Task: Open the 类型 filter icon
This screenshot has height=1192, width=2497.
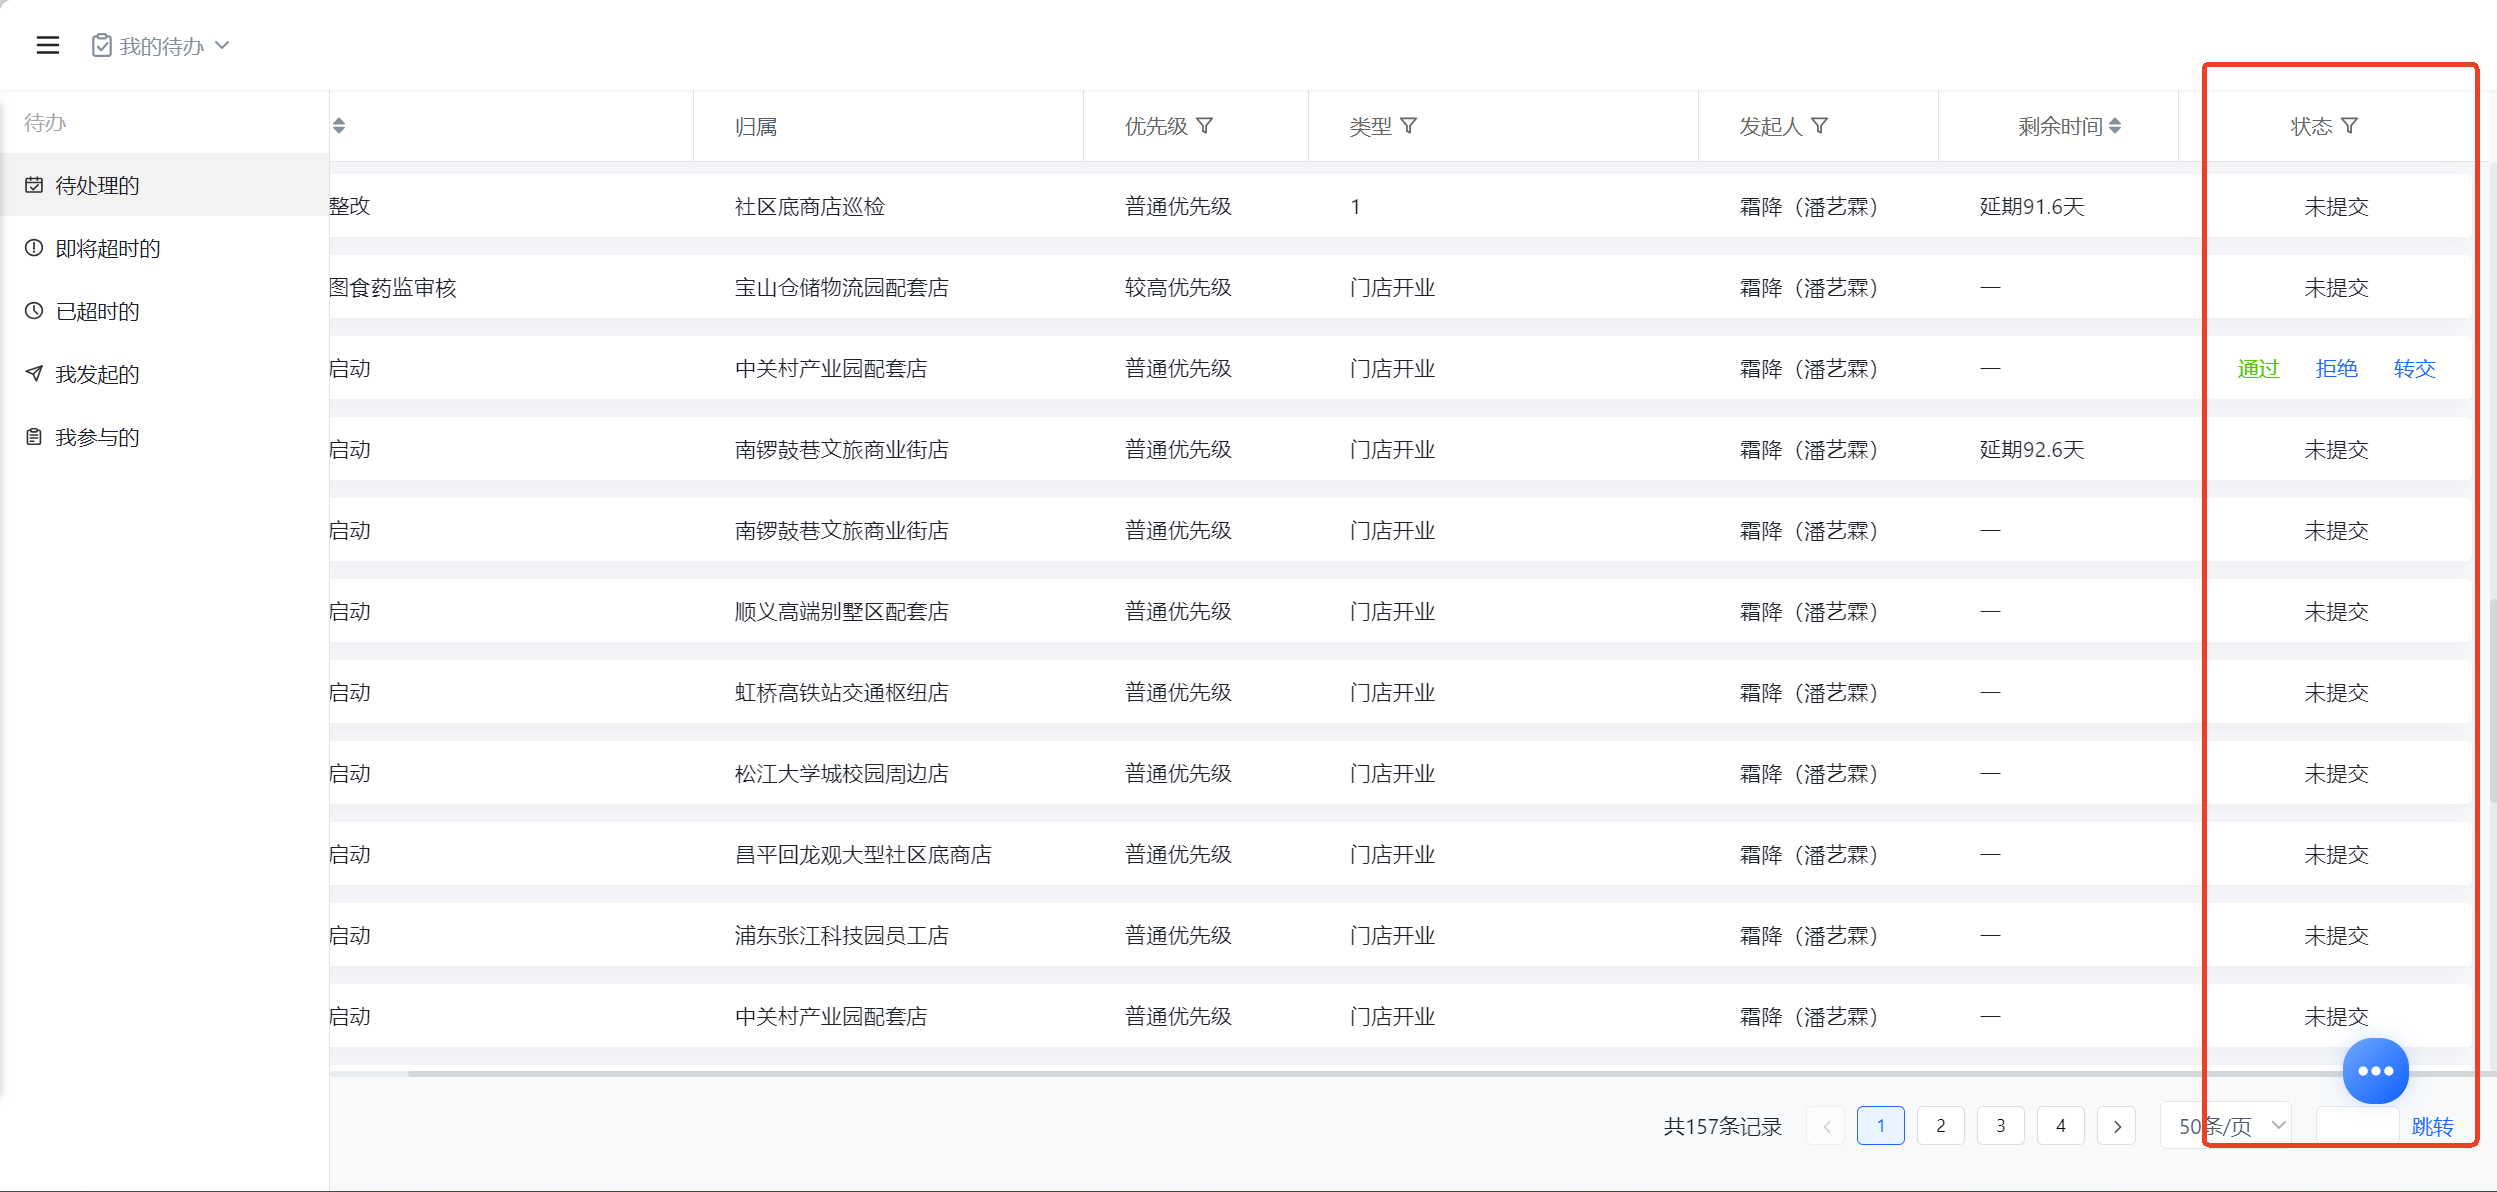Action: (1409, 126)
